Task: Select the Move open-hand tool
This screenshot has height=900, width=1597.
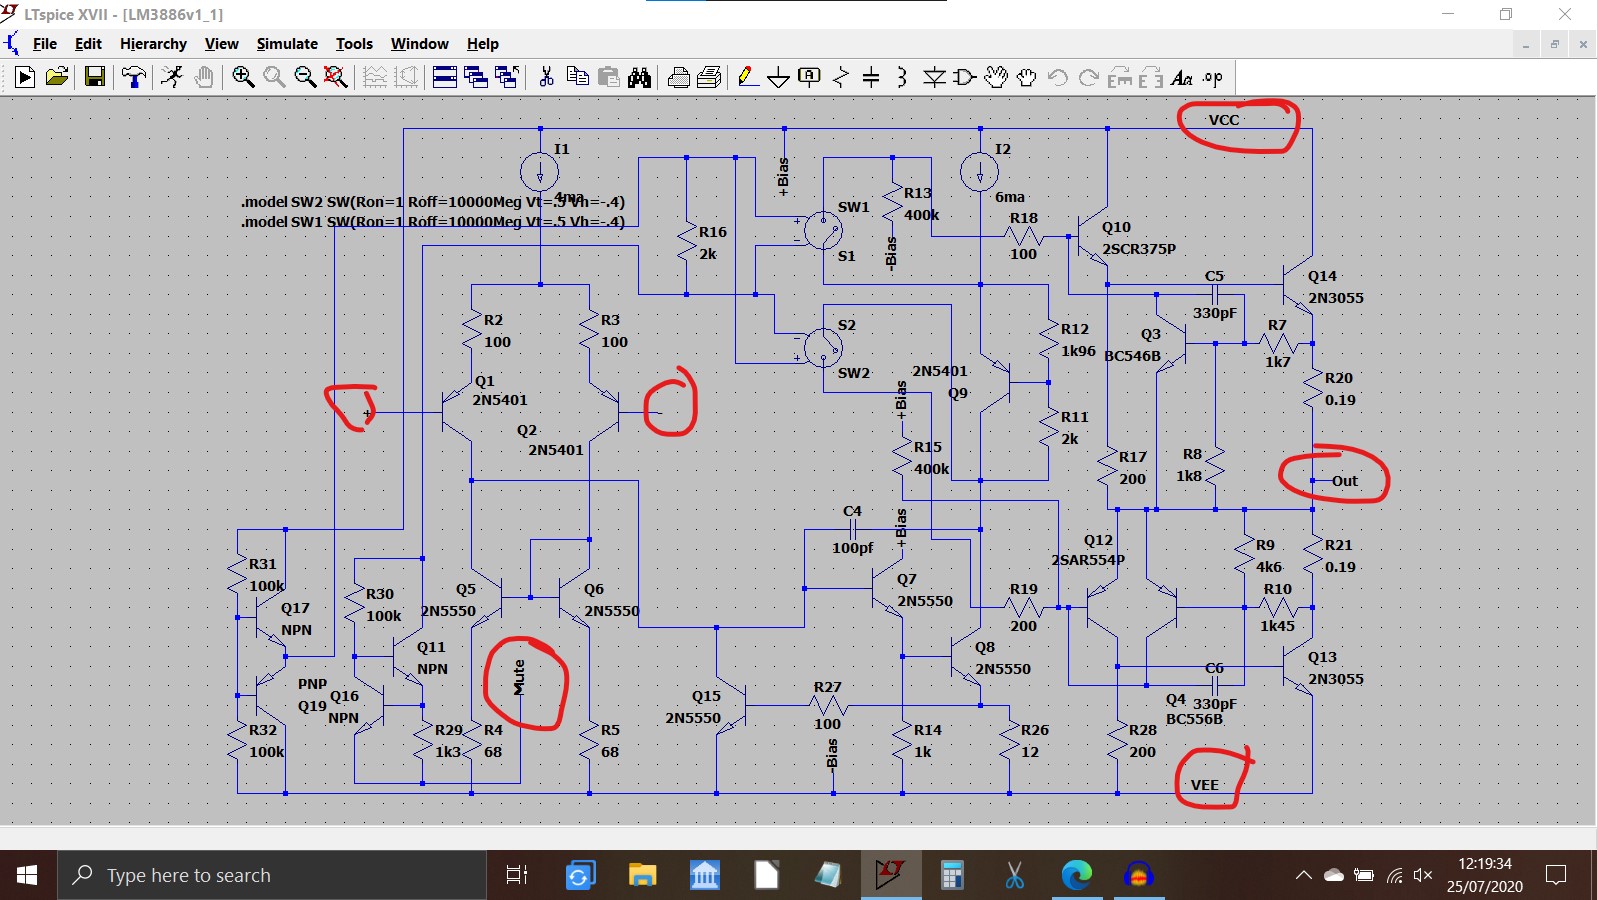Action: (996, 77)
